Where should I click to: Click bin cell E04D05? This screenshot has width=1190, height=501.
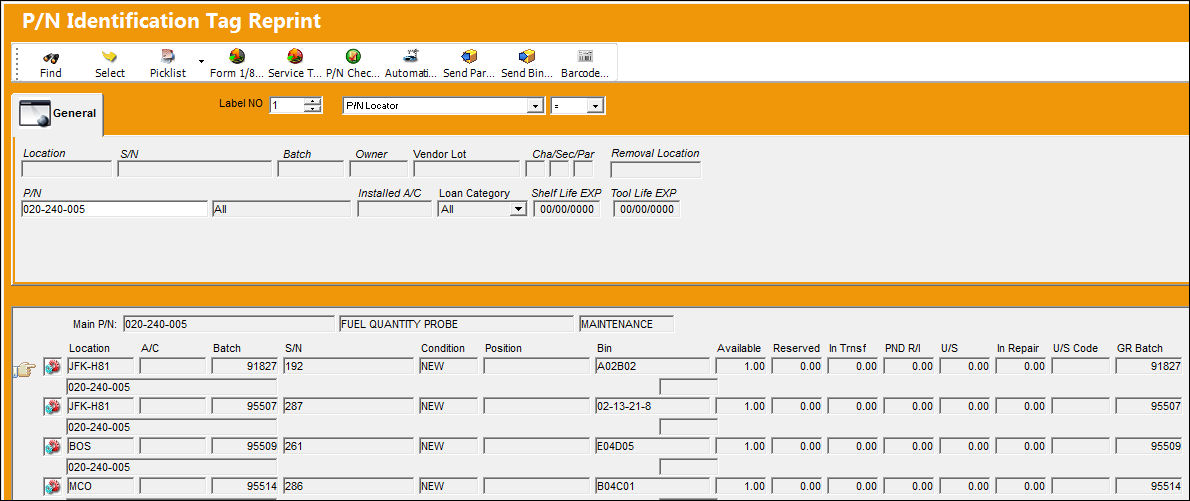tap(653, 446)
